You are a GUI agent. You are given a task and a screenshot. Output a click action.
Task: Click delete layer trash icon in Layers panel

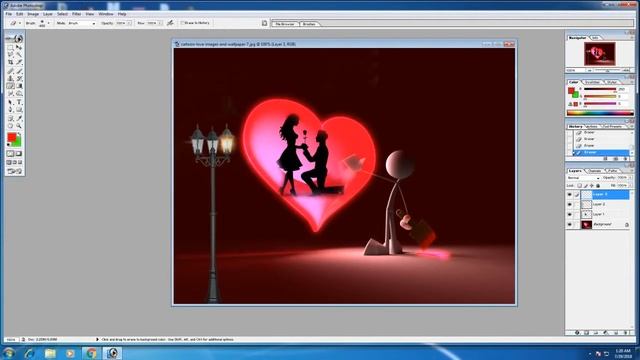coord(626,333)
